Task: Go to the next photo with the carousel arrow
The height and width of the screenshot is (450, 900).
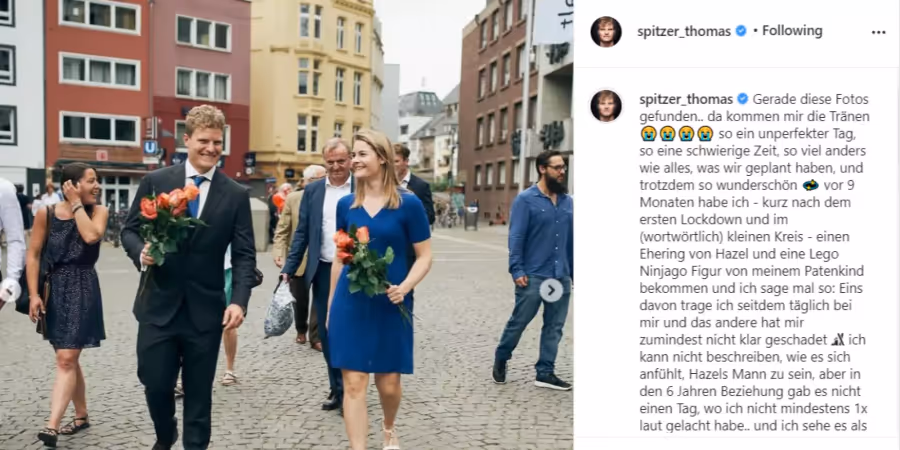Action: [551, 290]
